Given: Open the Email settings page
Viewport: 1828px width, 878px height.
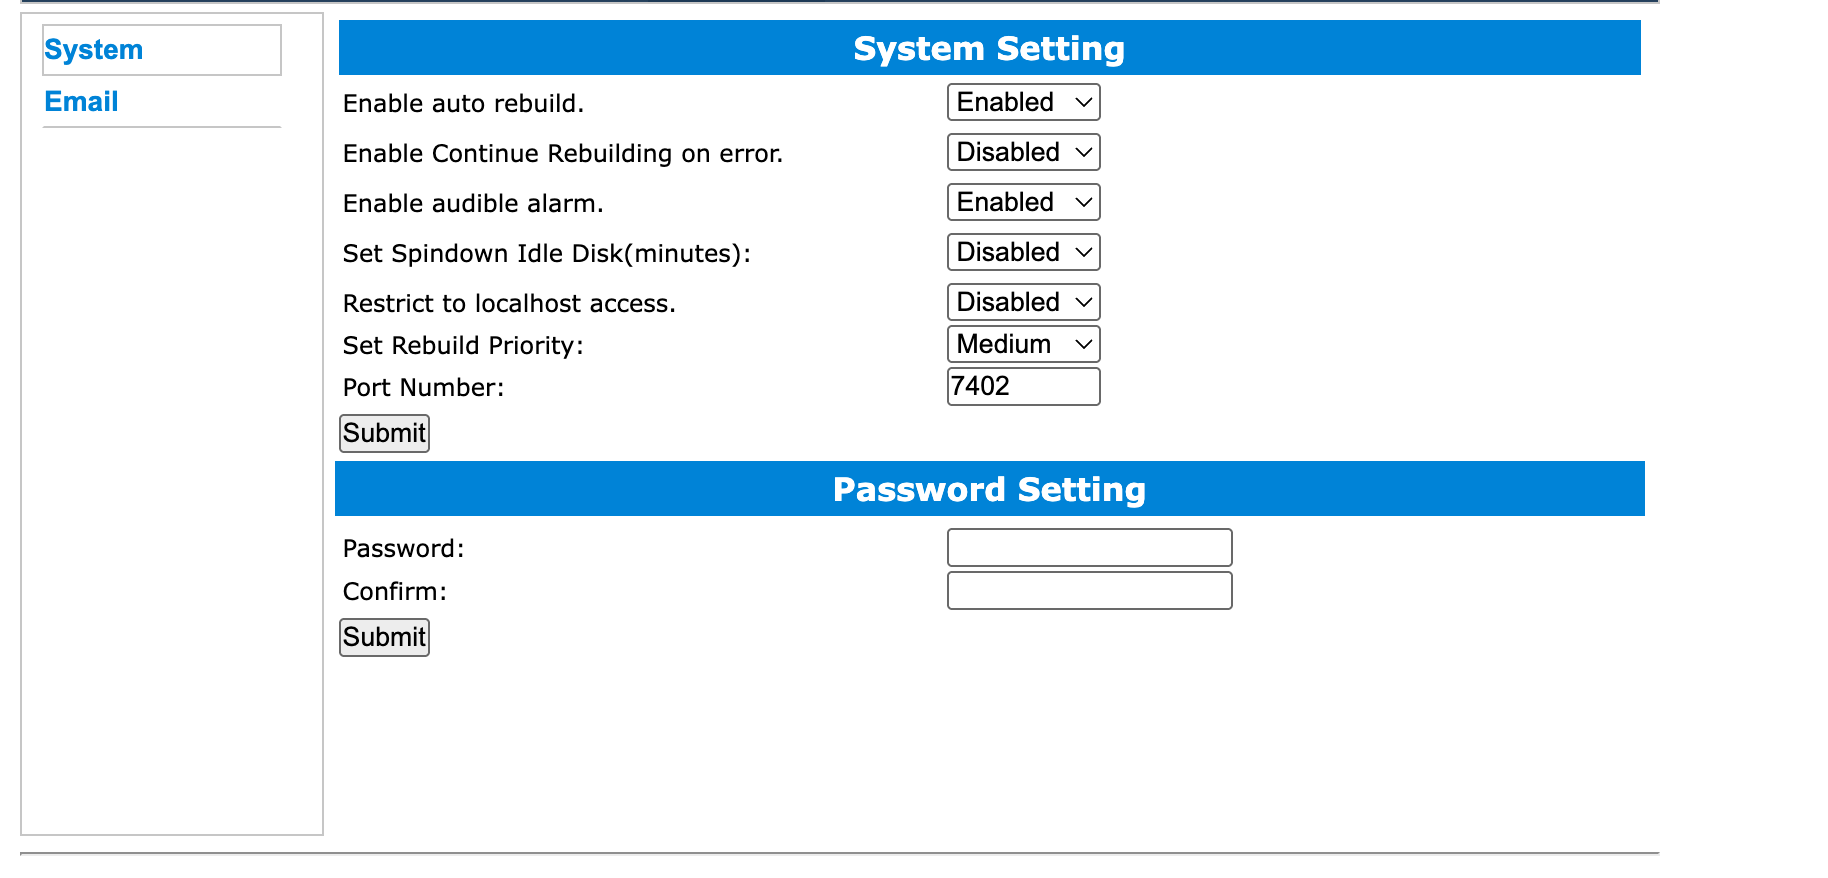Looking at the screenshot, I should [x=81, y=102].
